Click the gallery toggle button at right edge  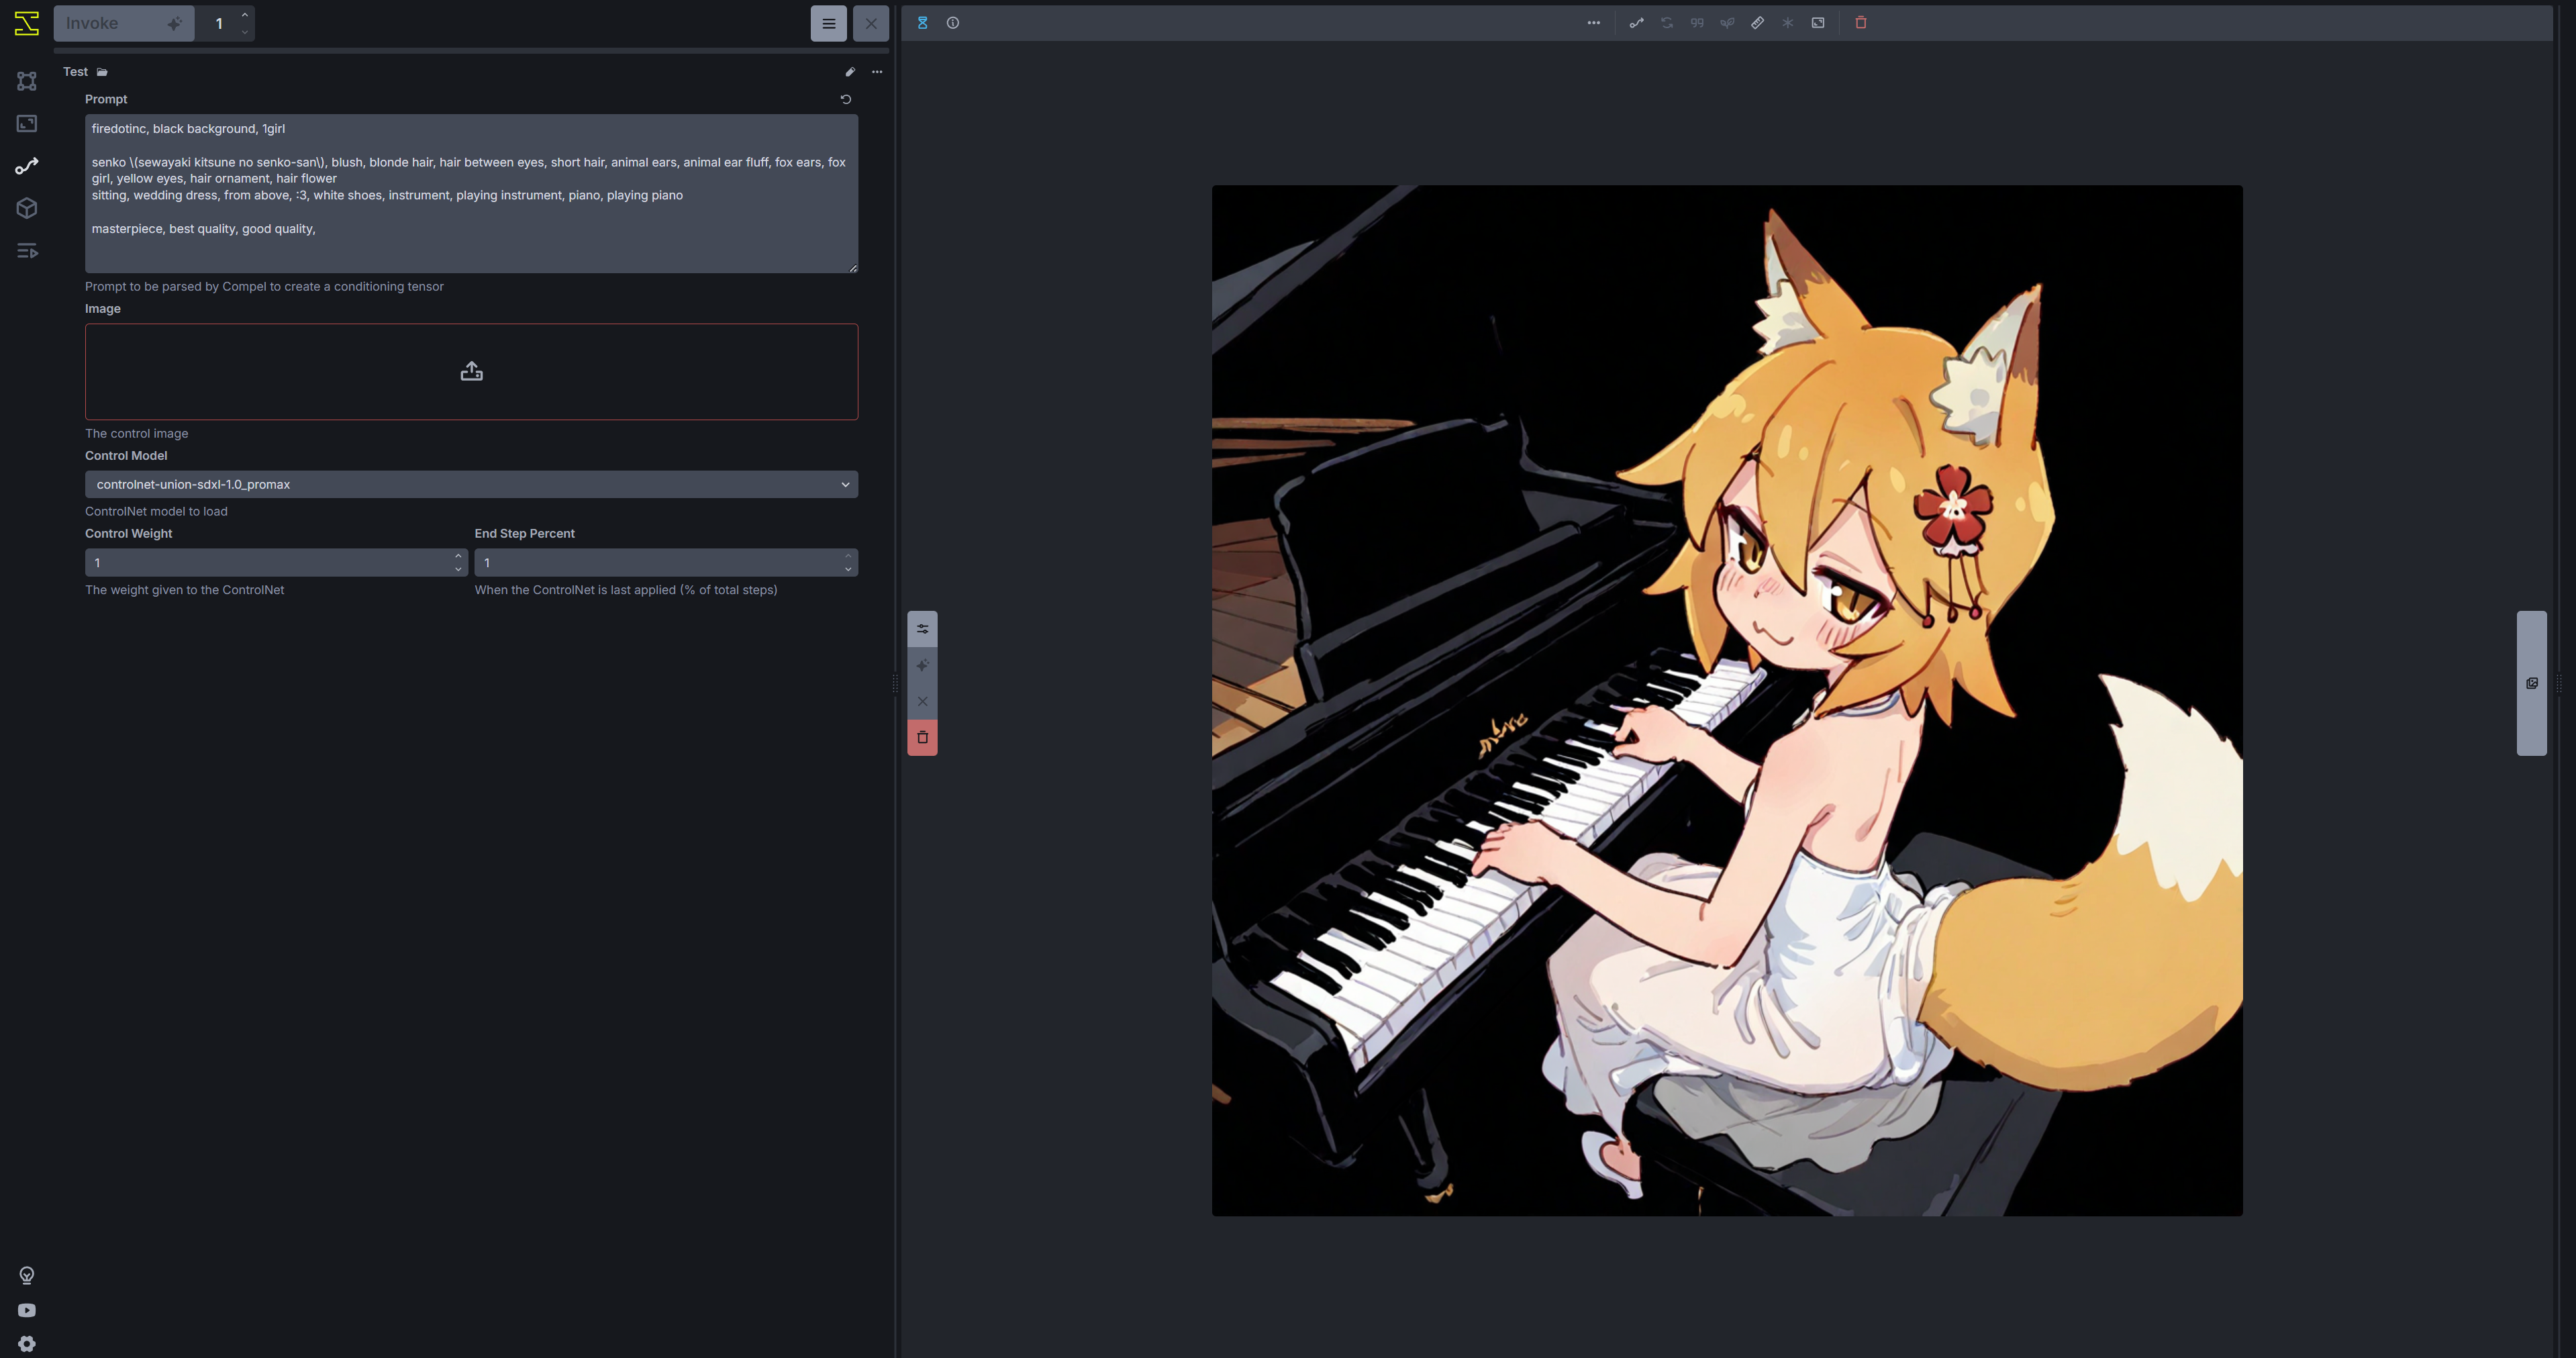tap(2531, 683)
